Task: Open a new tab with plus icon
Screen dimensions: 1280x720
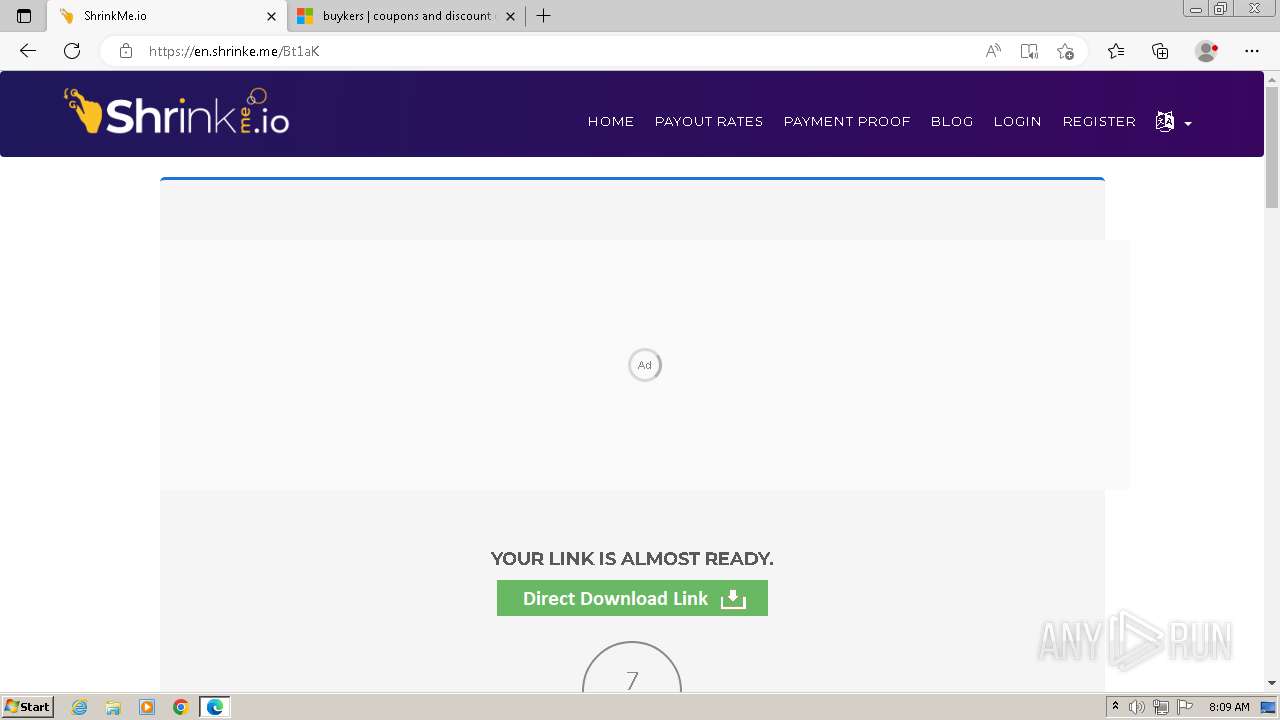Action: coord(543,16)
